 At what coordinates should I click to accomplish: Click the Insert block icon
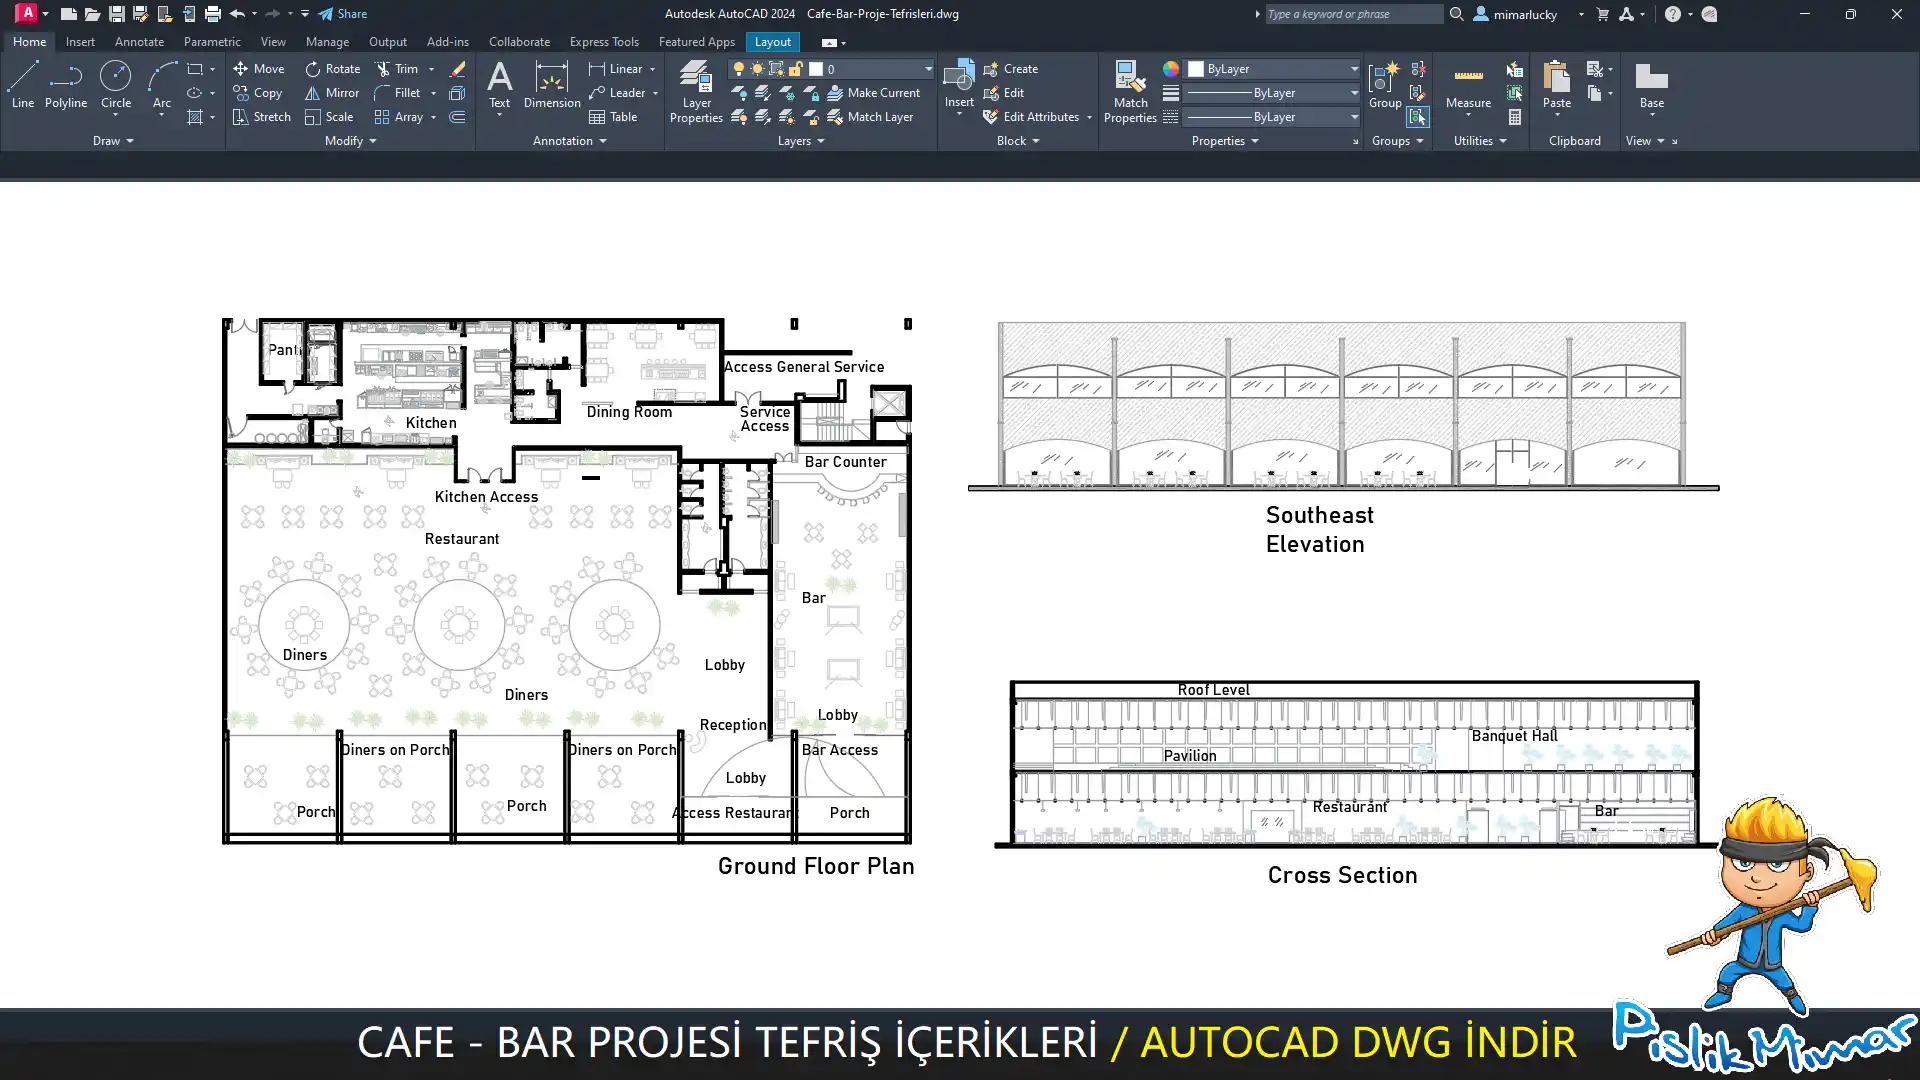(x=959, y=83)
